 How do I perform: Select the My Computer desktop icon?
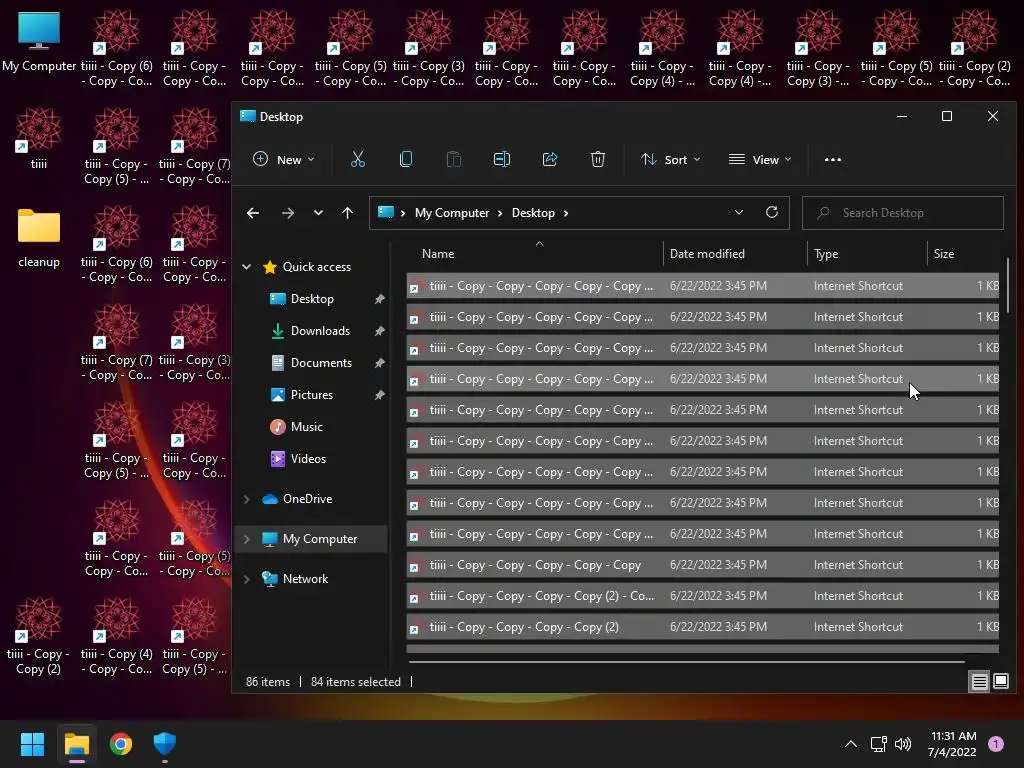(x=39, y=42)
